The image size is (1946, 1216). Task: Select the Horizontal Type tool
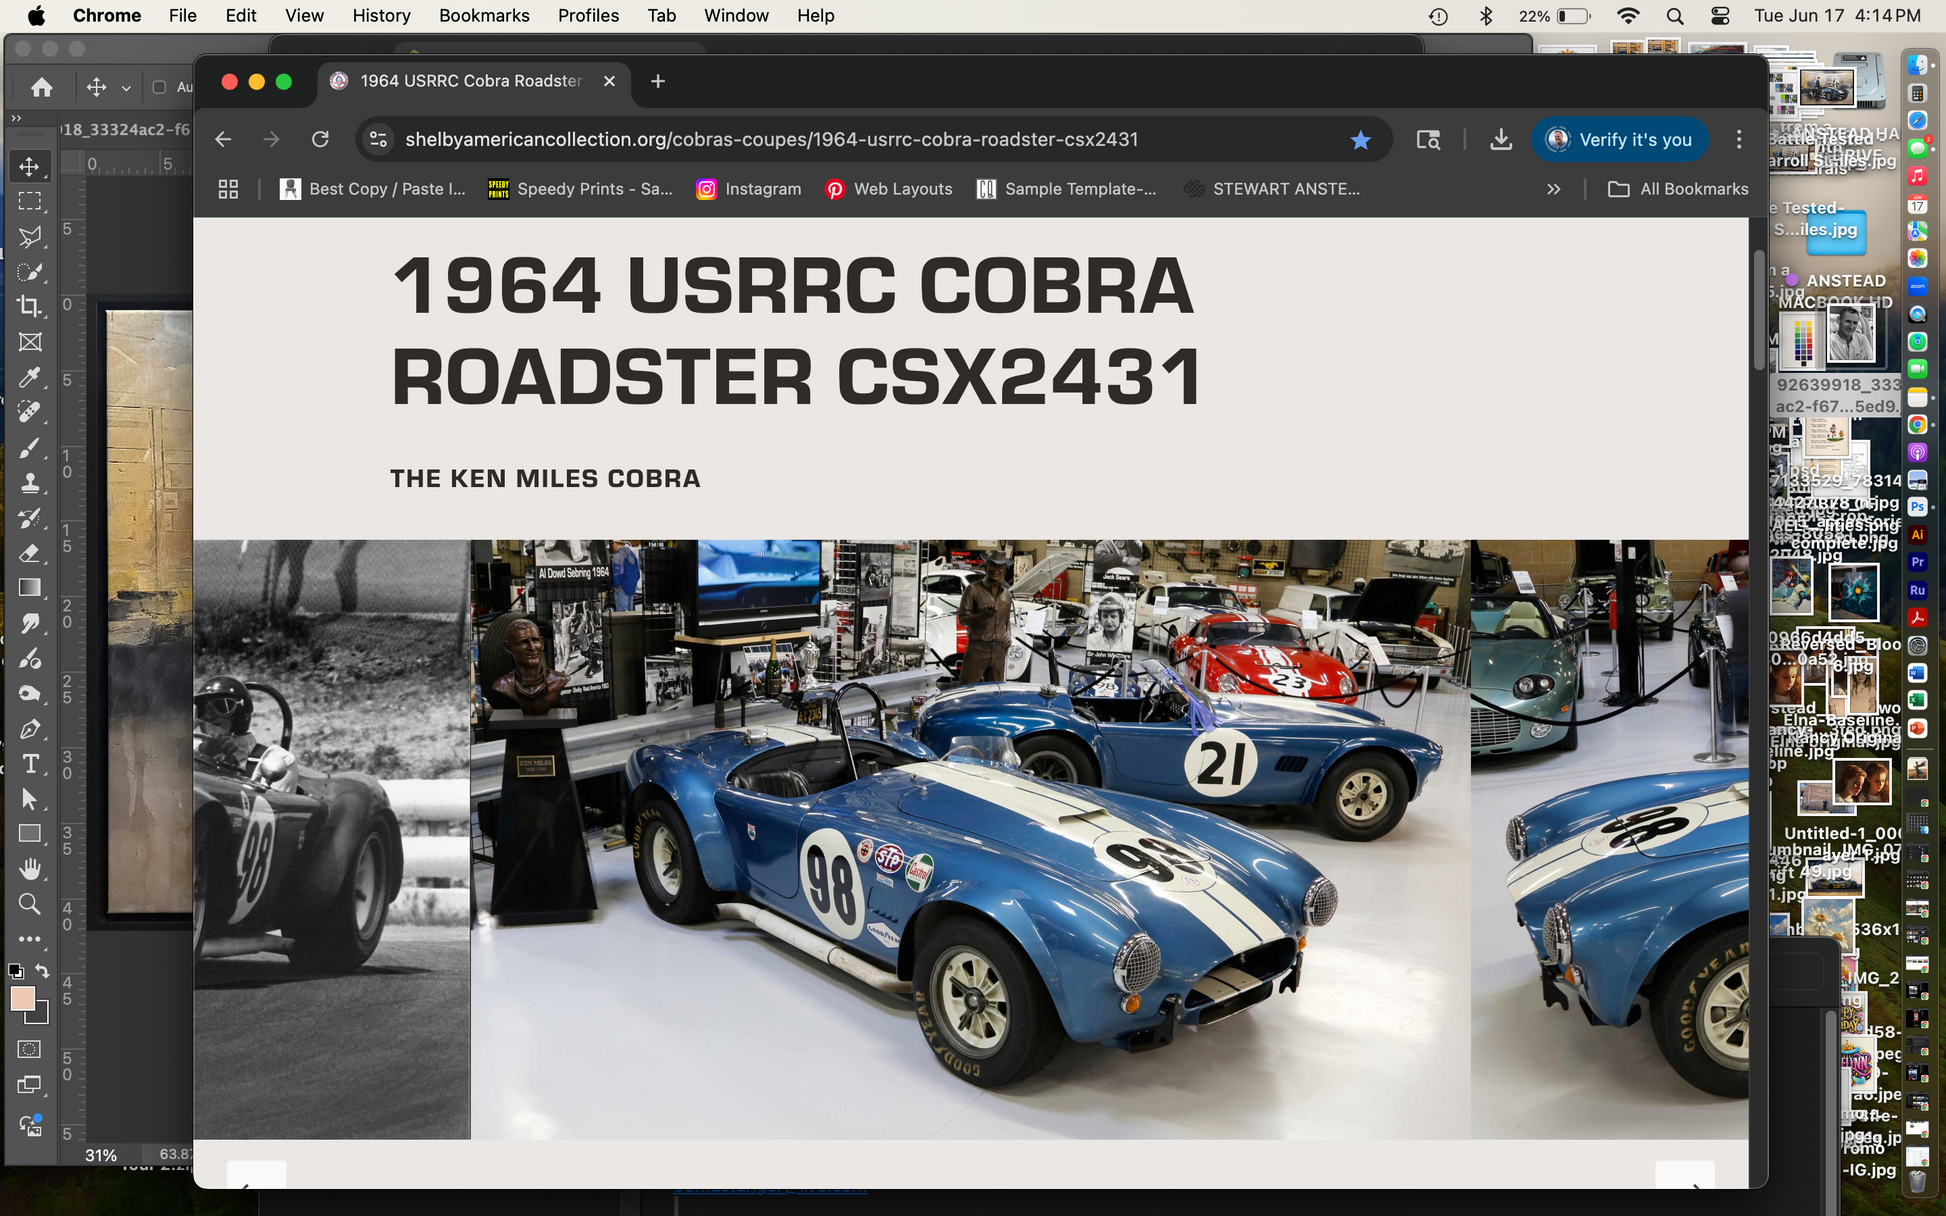[30, 764]
